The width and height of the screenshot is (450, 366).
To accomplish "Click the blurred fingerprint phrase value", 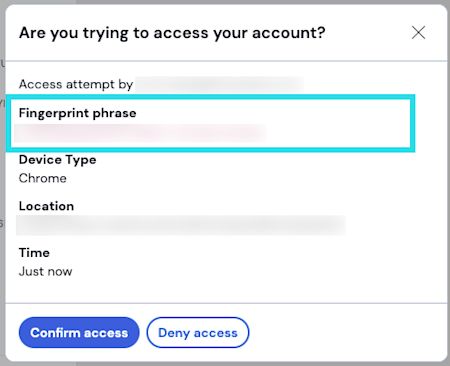I will pyautogui.click(x=140, y=133).
